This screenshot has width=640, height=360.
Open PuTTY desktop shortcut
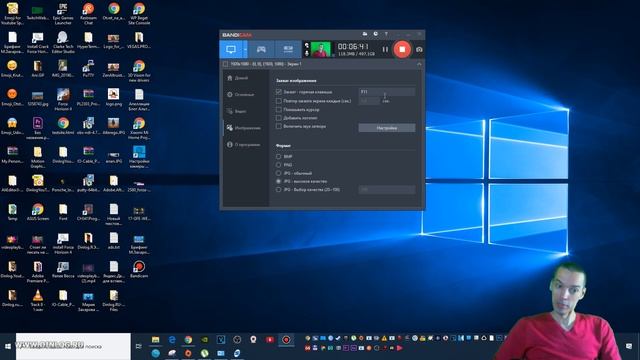[88, 69]
